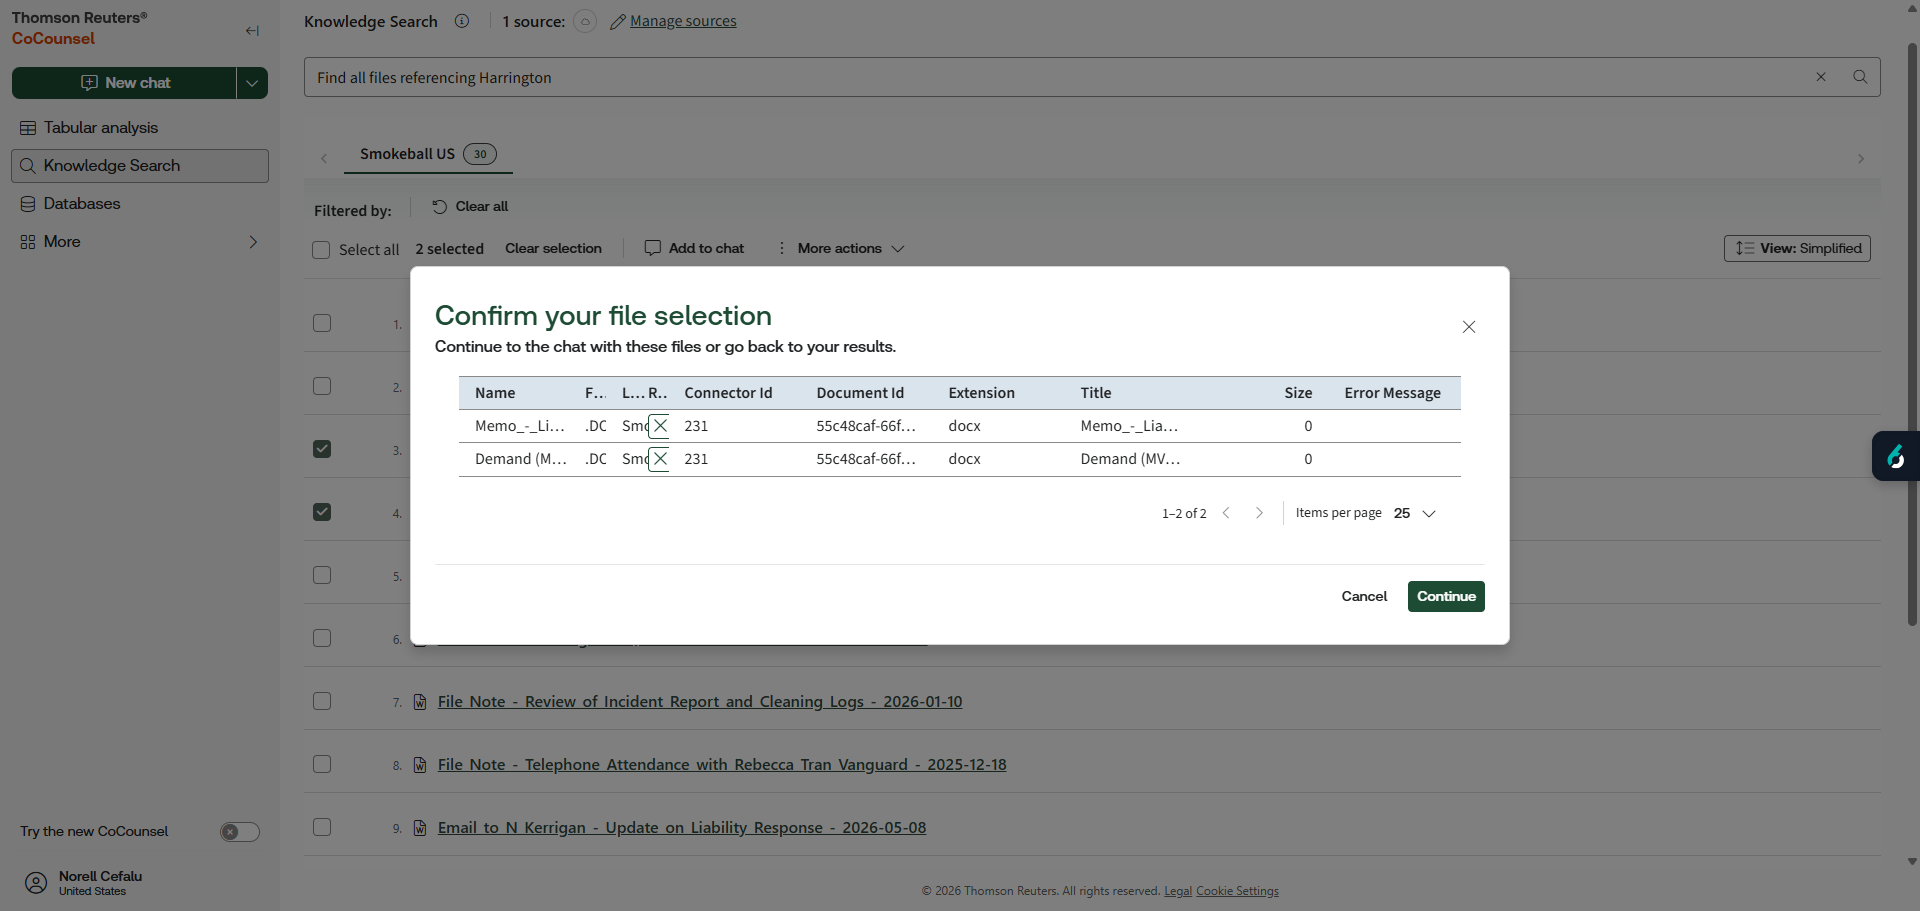Click the Thomson Reuters CoCounsel logo
The image size is (1920, 911).
[79, 28]
